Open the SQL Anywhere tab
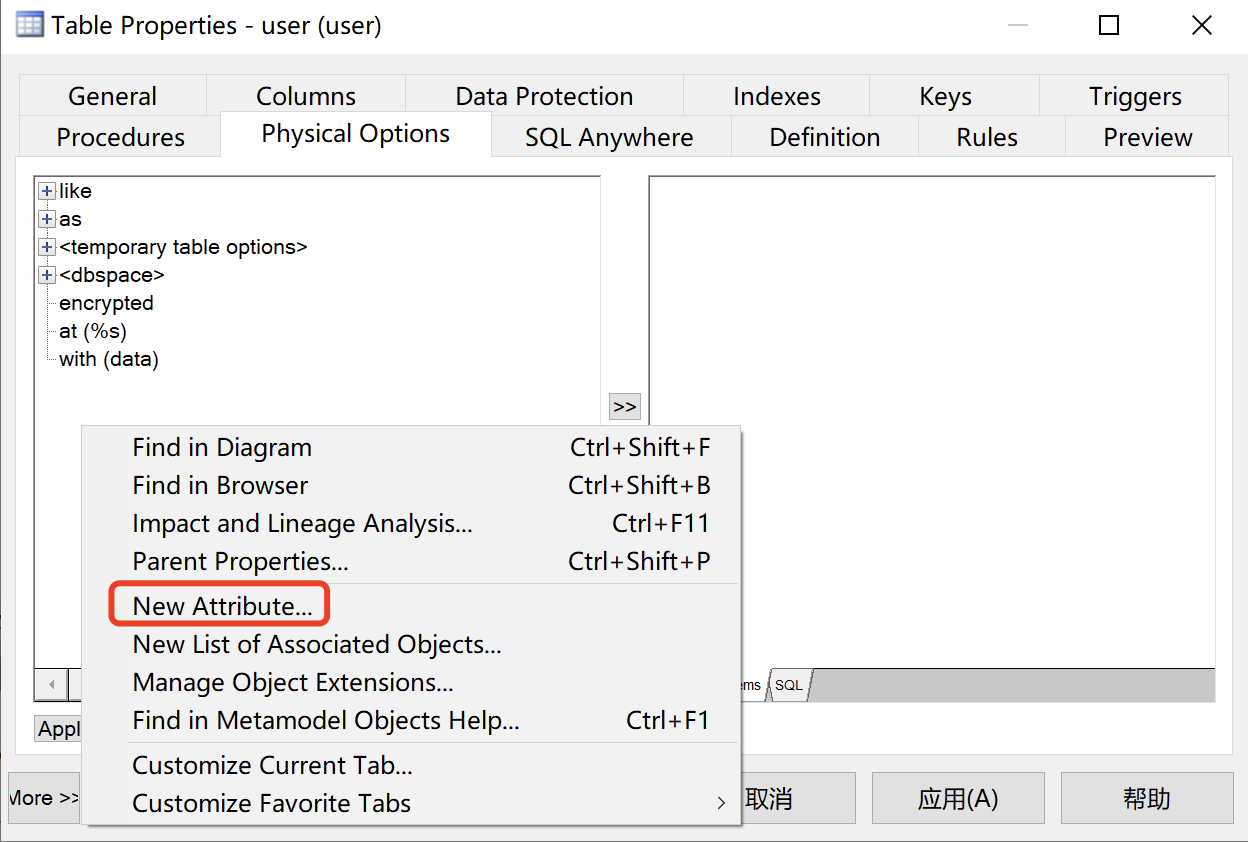 tap(609, 138)
